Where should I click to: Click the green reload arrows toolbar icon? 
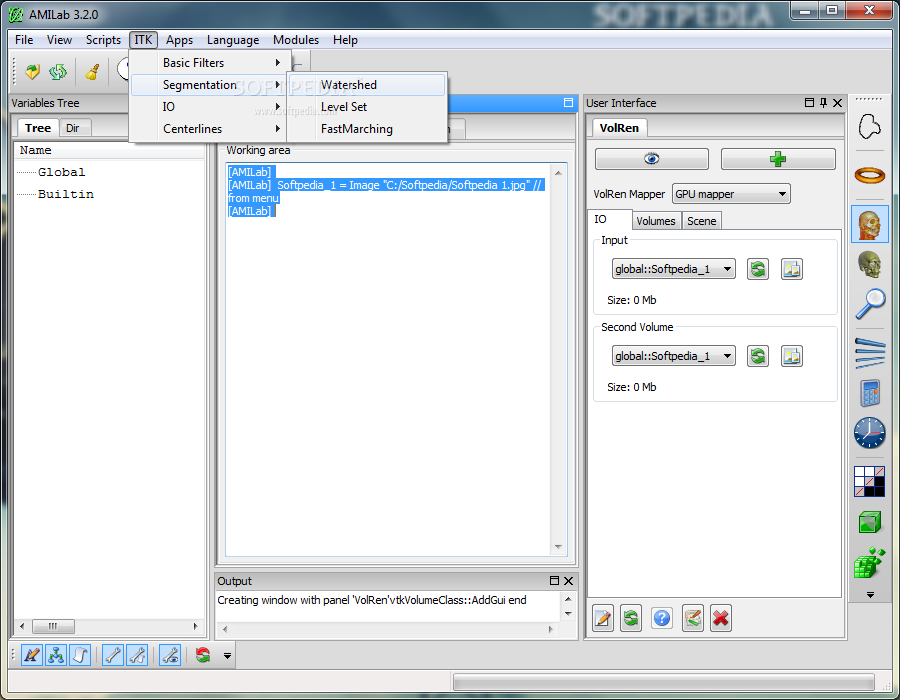pos(58,72)
